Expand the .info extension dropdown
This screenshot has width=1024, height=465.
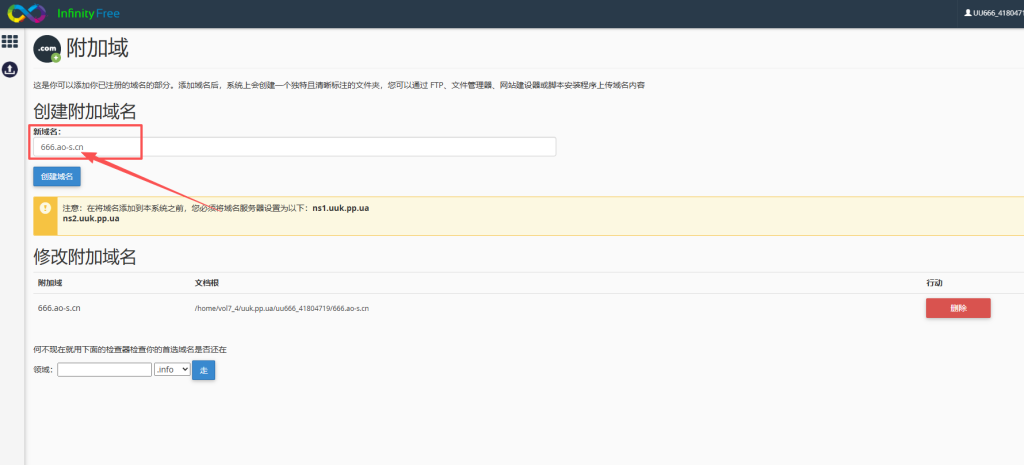172,370
